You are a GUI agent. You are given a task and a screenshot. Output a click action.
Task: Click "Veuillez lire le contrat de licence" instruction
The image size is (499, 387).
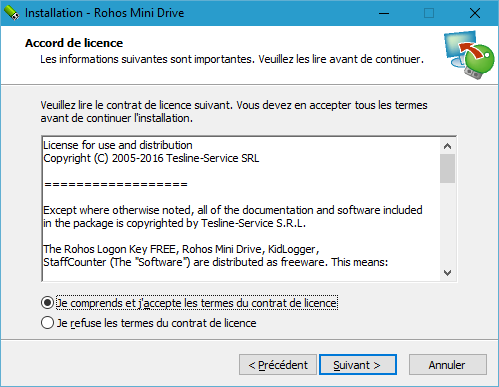(234, 112)
